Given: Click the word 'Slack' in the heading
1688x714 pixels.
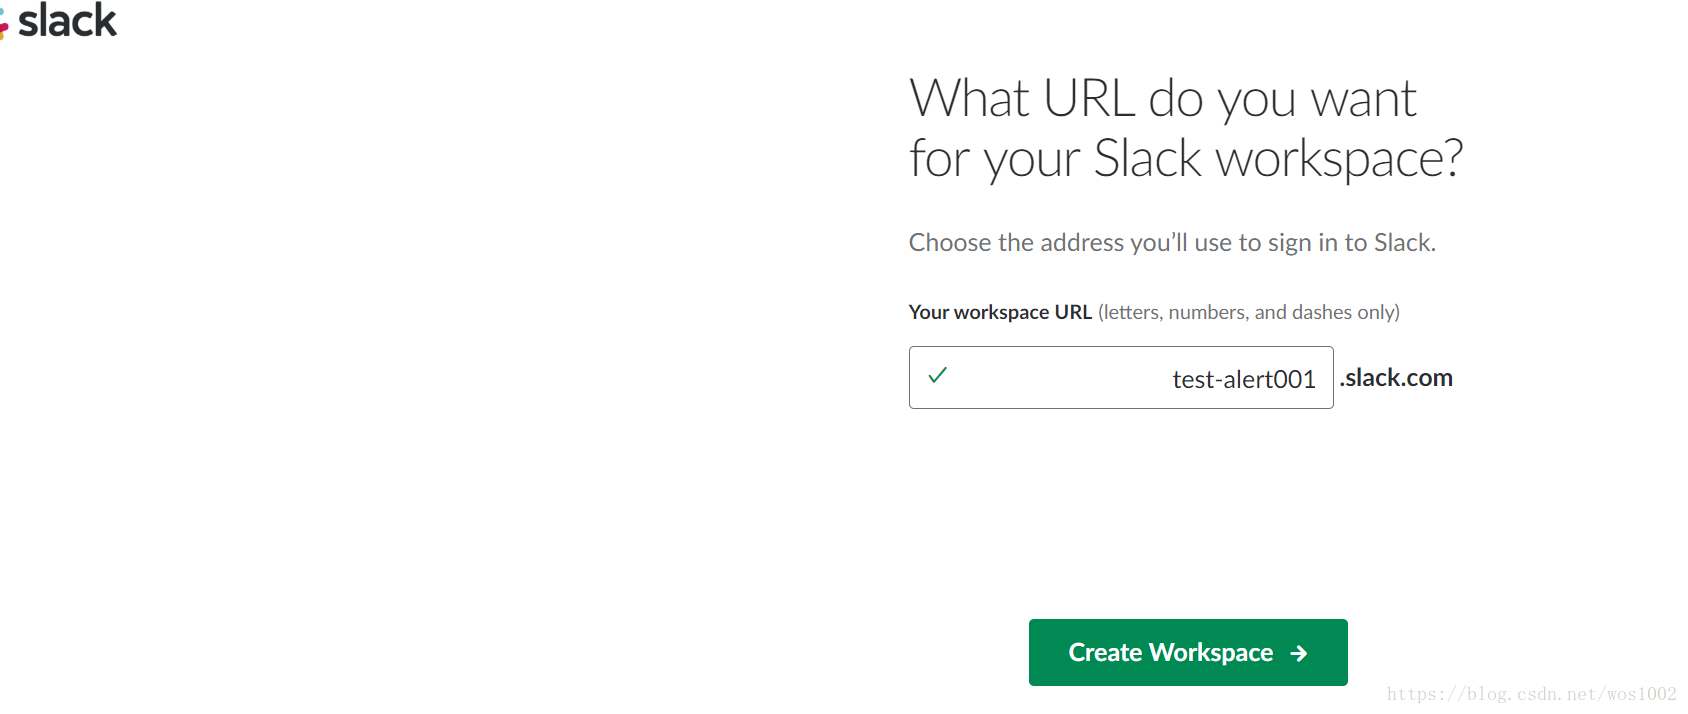Looking at the screenshot, I should pyautogui.click(x=1147, y=158).
